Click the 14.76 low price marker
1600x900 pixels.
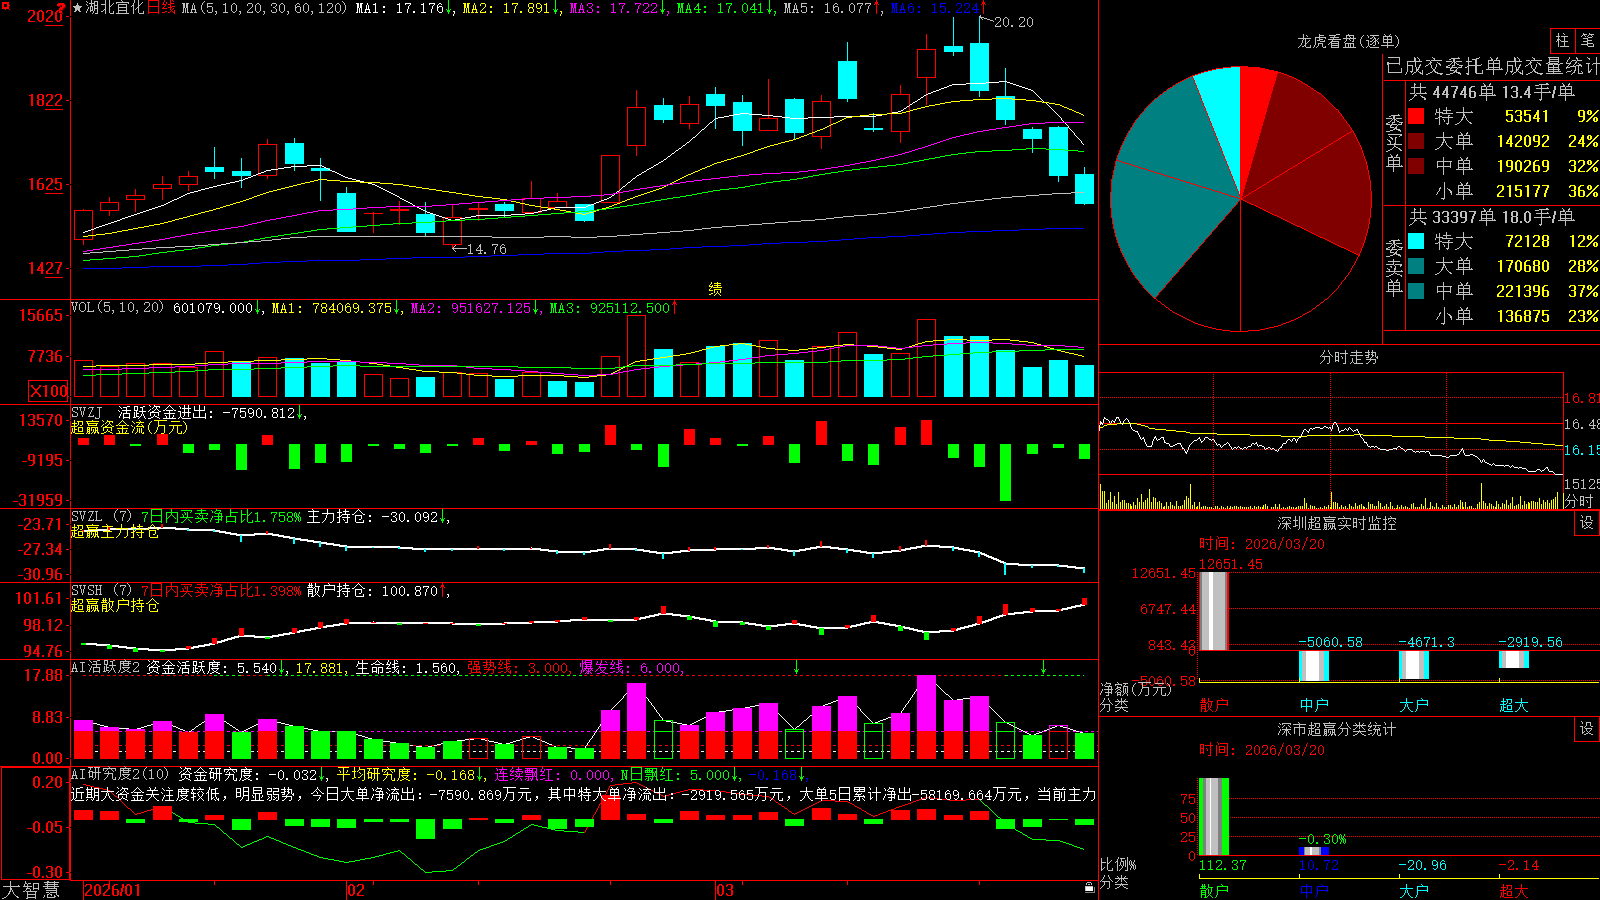click(486, 249)
